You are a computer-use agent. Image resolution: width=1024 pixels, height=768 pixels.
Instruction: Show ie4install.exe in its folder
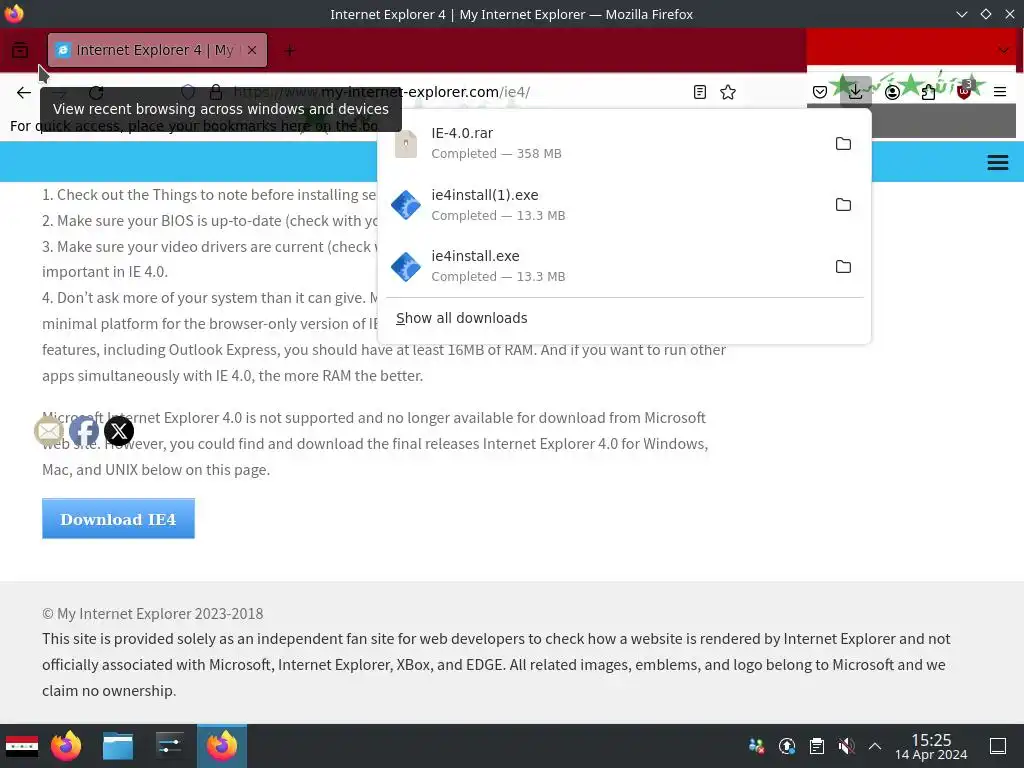[x=843, y=266]
